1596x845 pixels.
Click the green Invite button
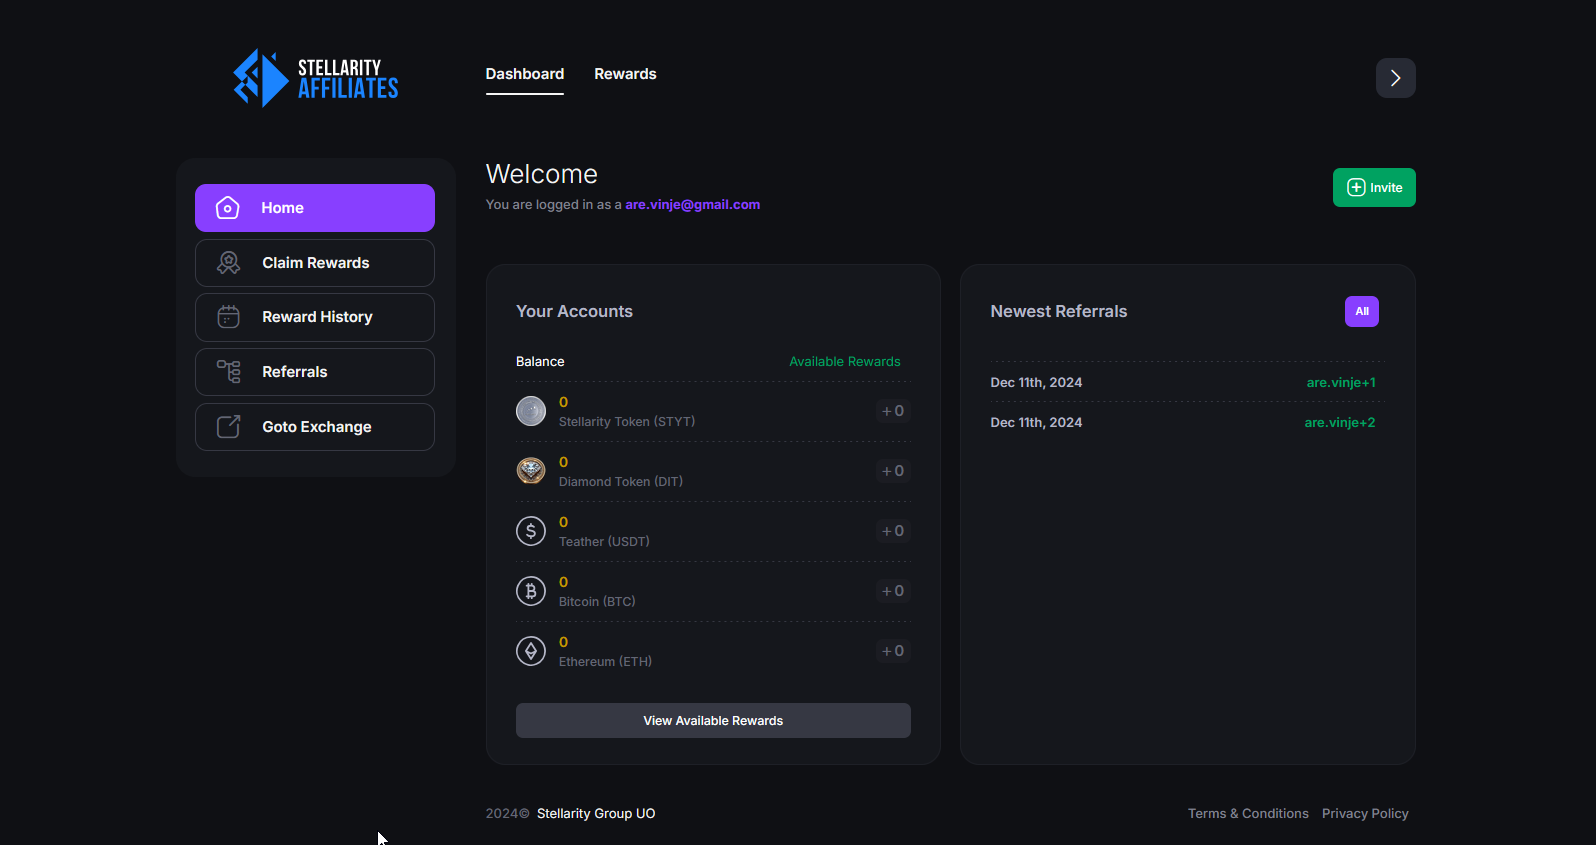point(1374,188)
